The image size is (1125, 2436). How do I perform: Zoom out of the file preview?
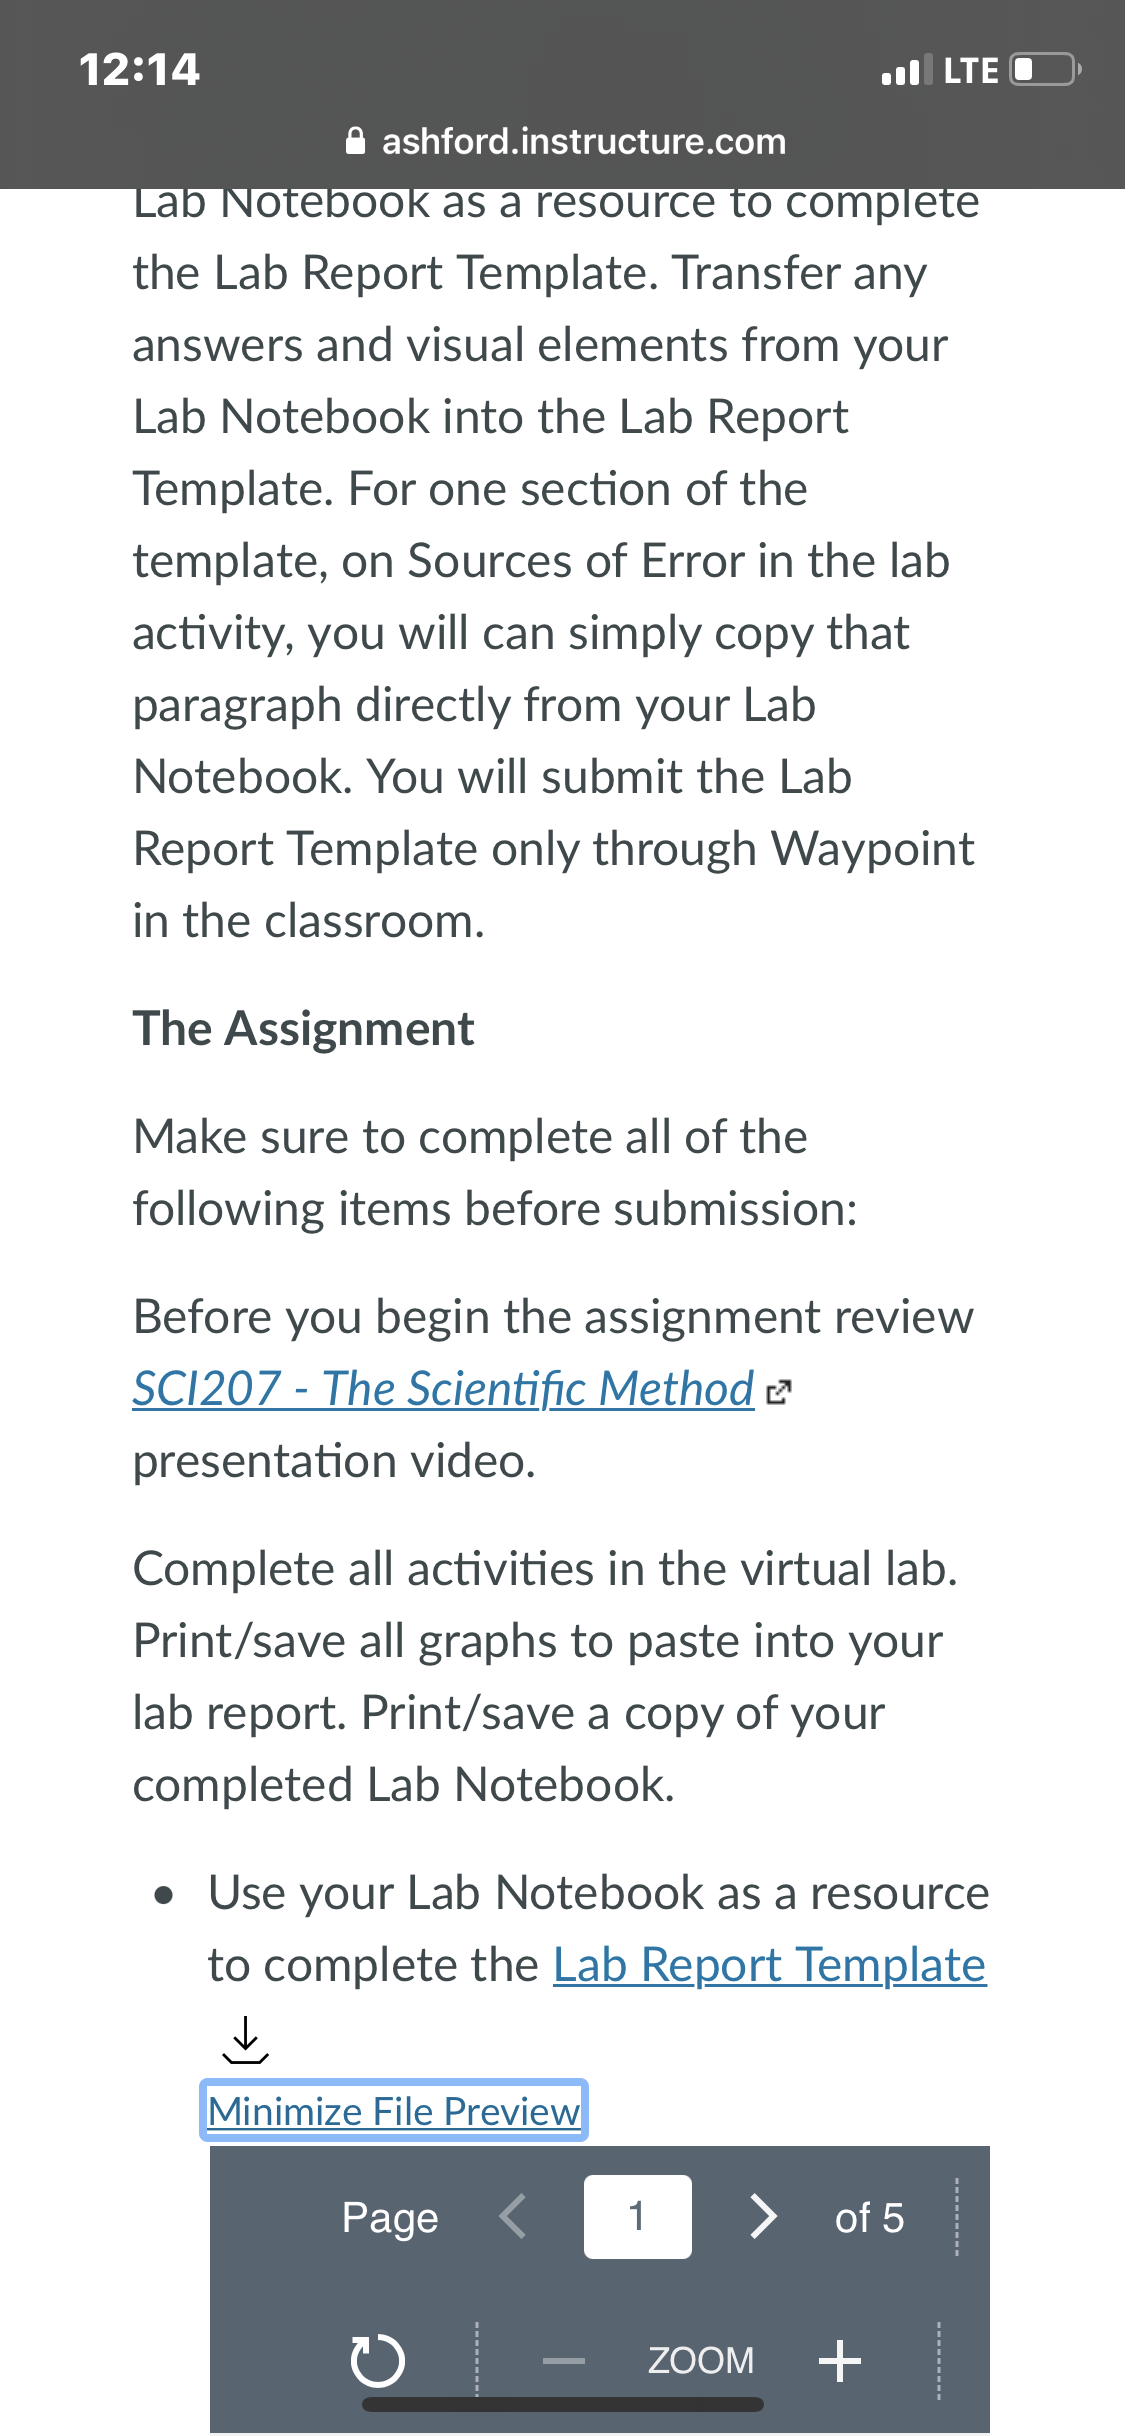(x=563, y=2361)
